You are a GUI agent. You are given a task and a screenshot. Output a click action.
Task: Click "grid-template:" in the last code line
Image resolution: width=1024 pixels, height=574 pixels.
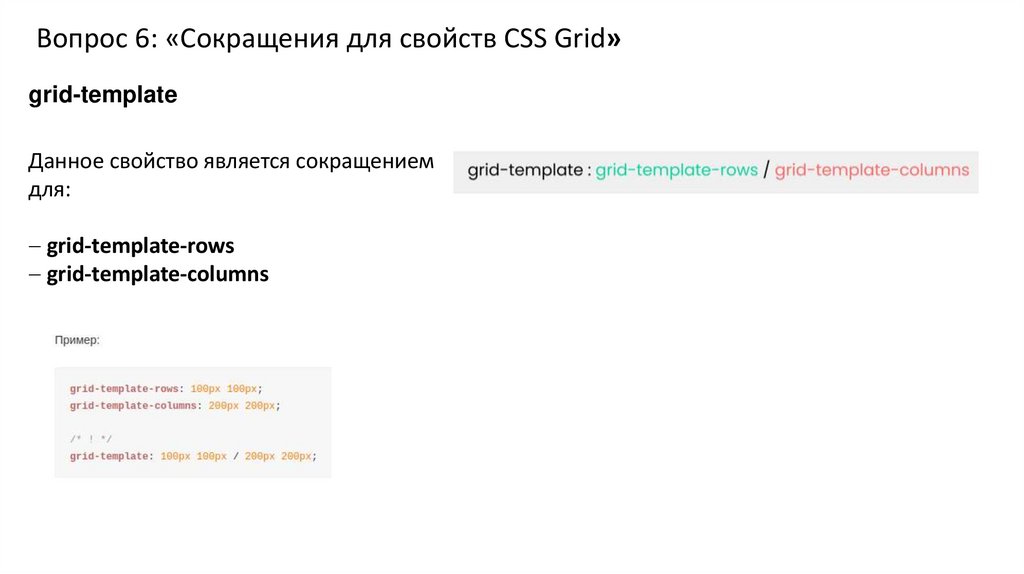click(x=112, y=456)
